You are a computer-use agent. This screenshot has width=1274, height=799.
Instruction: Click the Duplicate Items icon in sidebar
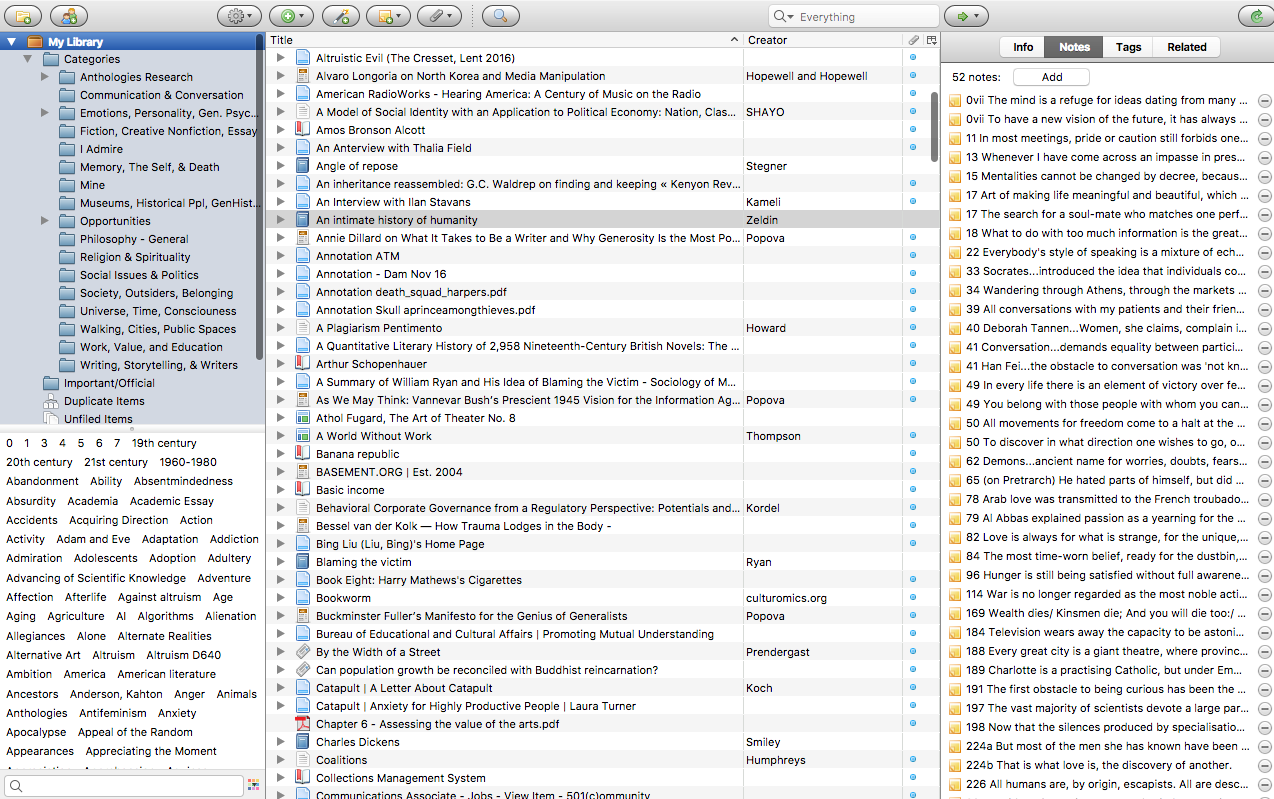pos(52,401)
